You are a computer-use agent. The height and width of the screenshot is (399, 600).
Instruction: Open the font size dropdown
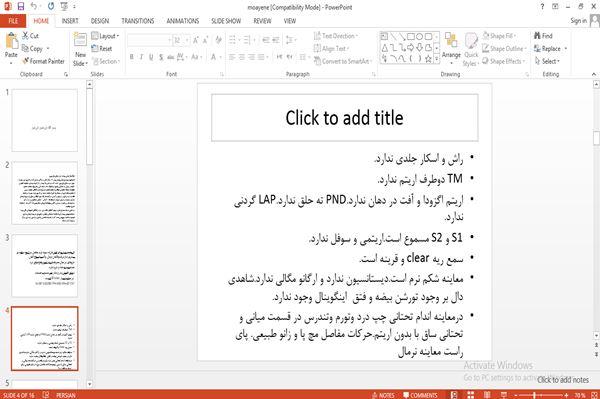pos(187,40)
